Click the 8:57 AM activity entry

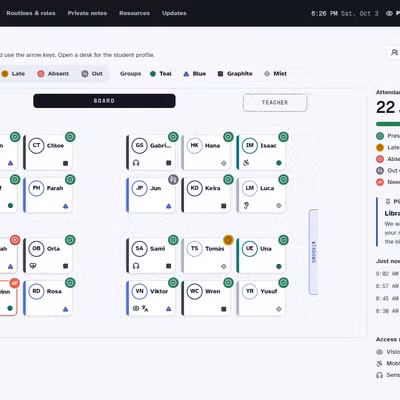[388, 286]
